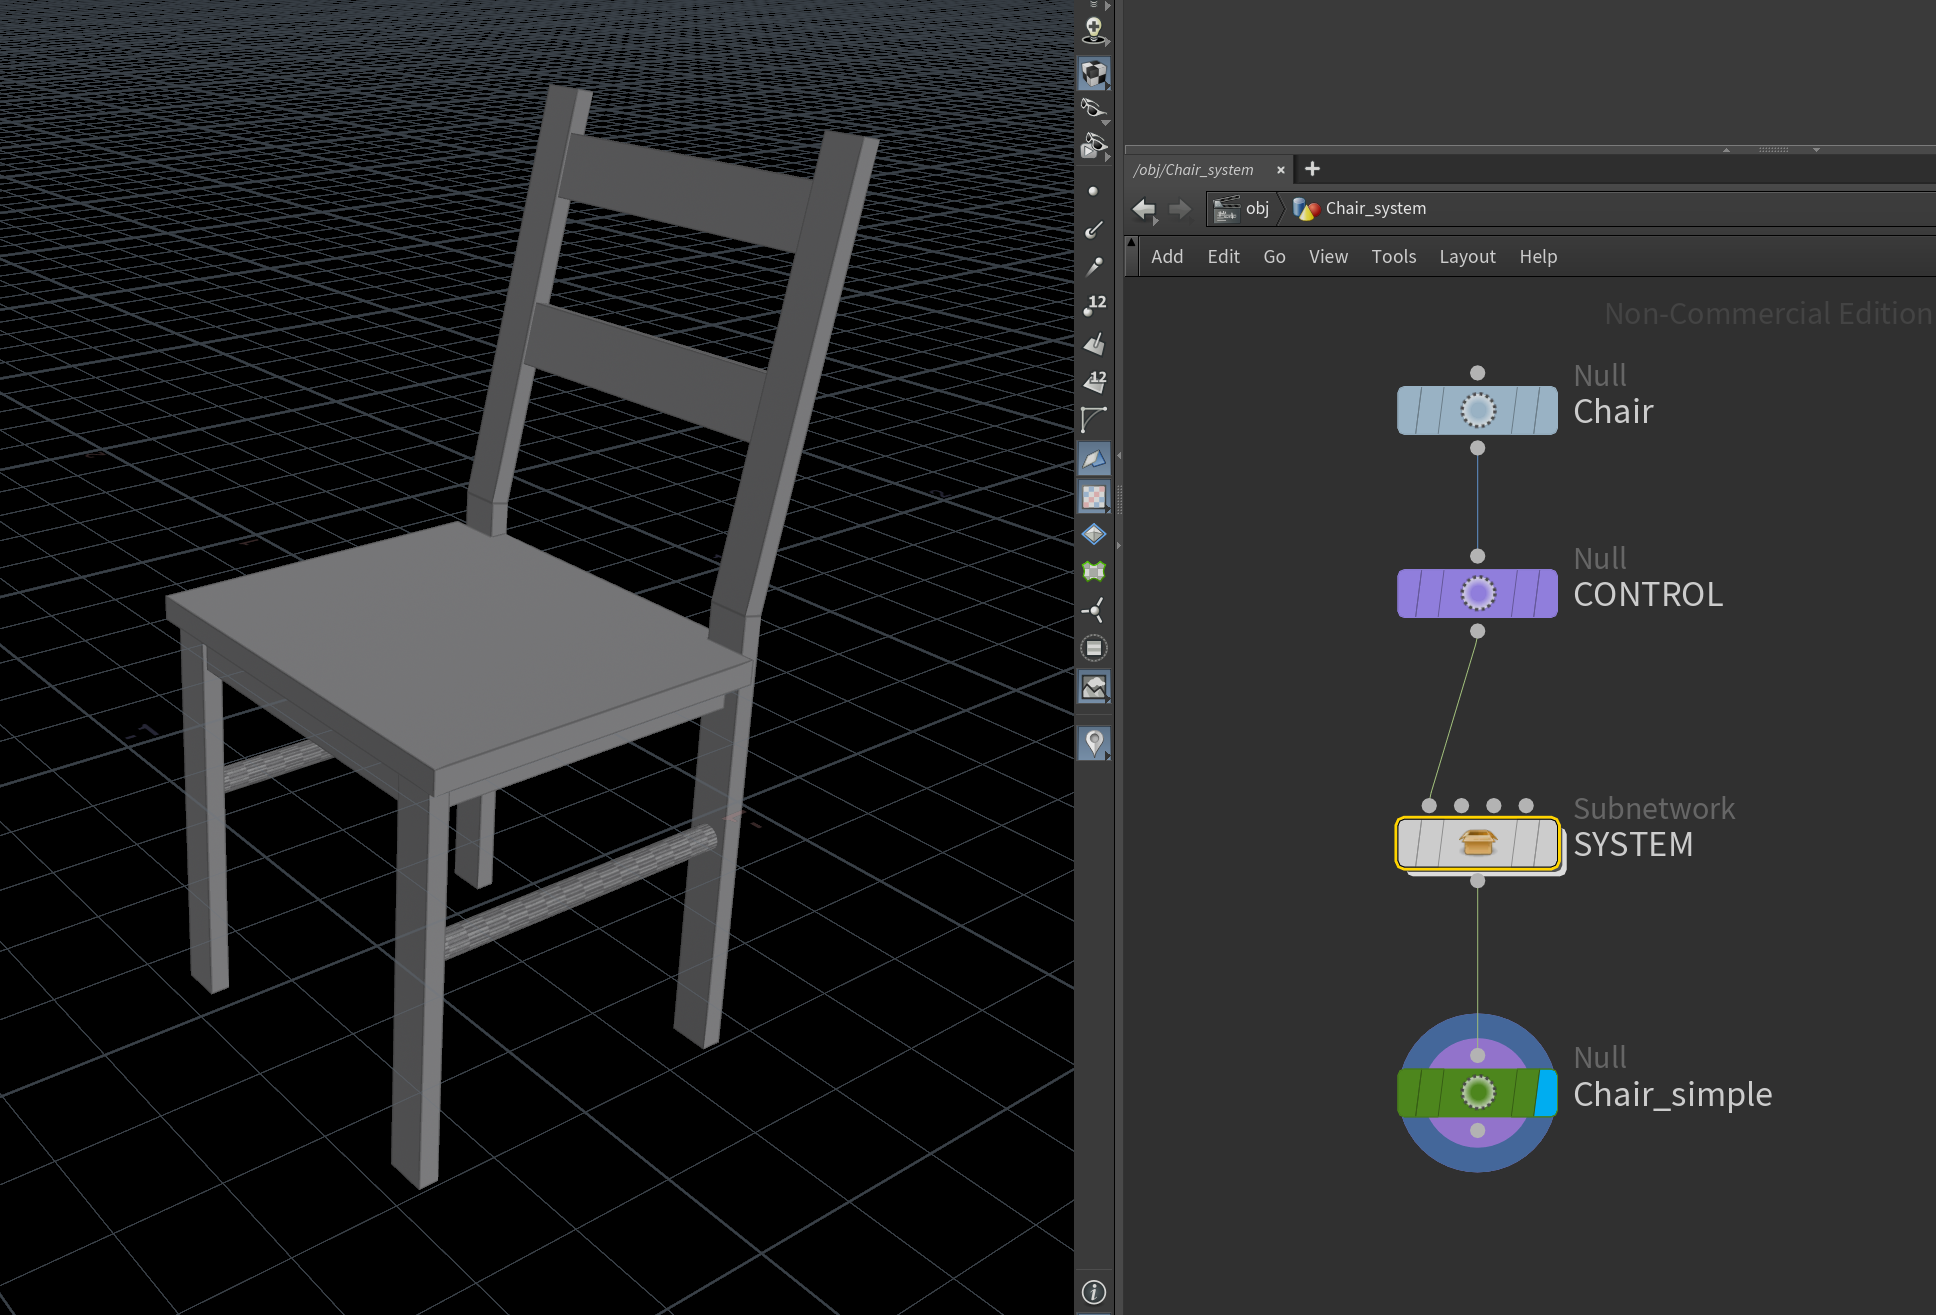Click the Chair node label text
1936x1315 pixels.
(1613, 411)
